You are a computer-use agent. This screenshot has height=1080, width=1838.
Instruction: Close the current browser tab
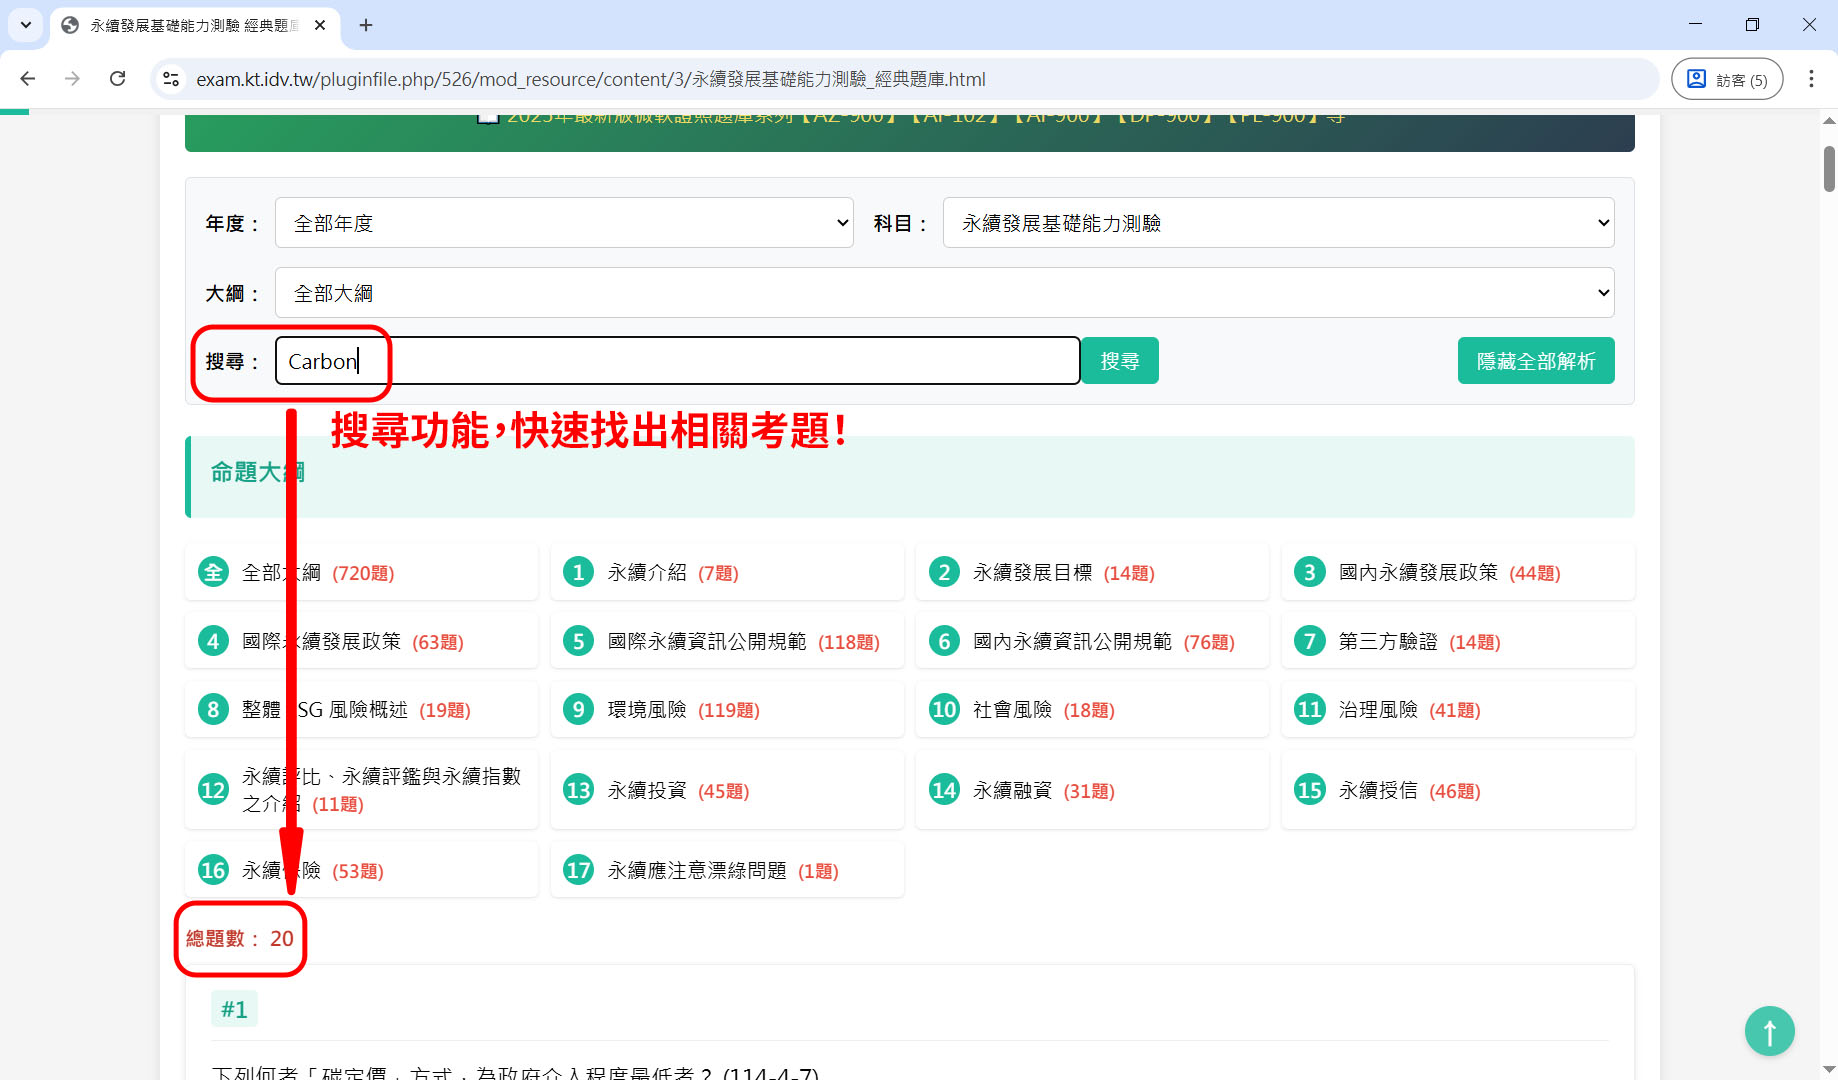pyautogui.click(x=320, y=25)
